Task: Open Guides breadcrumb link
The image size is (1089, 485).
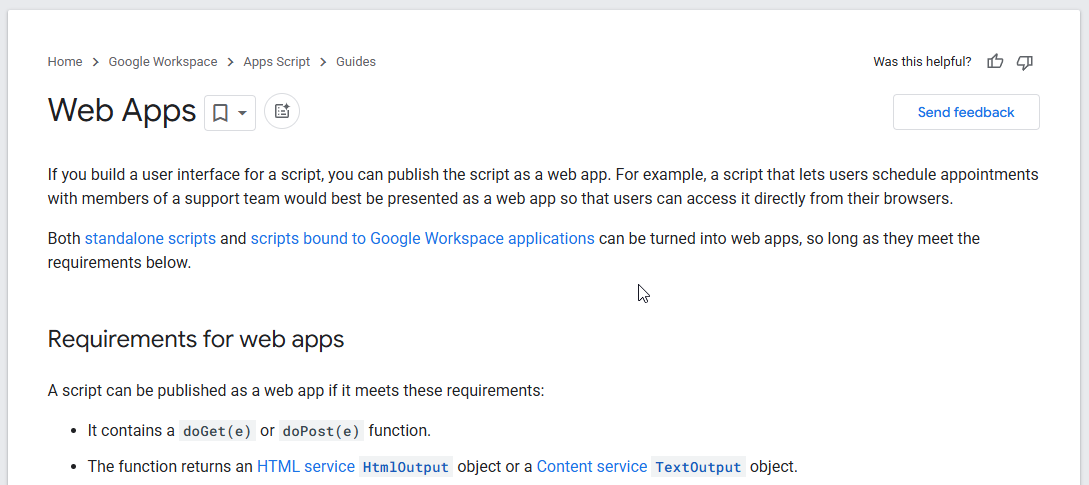Action: pos(356,62)
